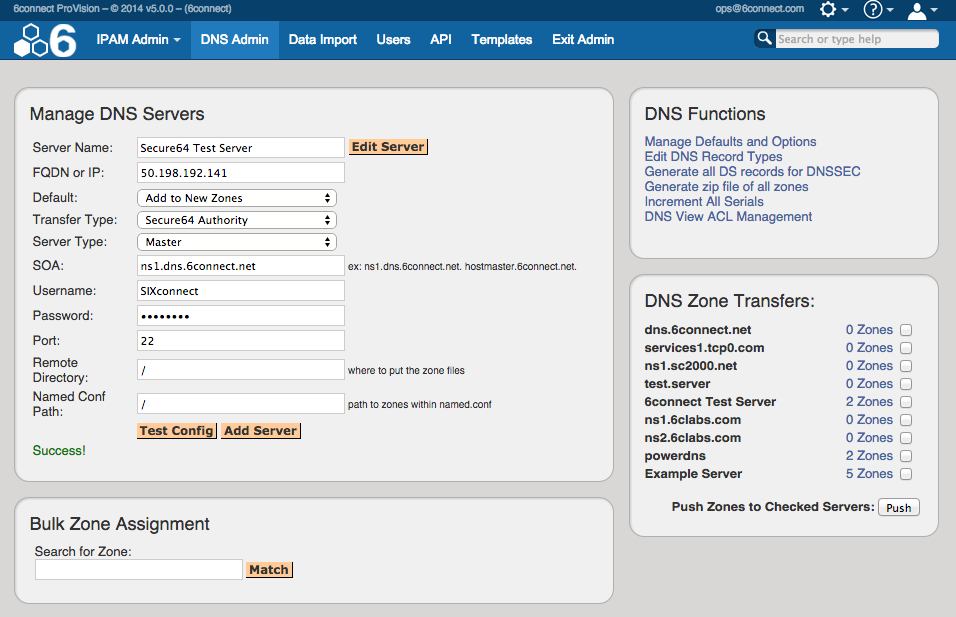This screenshot has height=617, width=956.
Task: Open the API menu item
Action: (441, 40)
